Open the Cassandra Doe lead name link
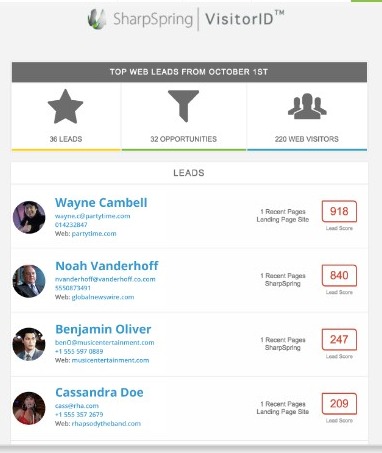Screen dimensions: 382x453 coord(99,392)
